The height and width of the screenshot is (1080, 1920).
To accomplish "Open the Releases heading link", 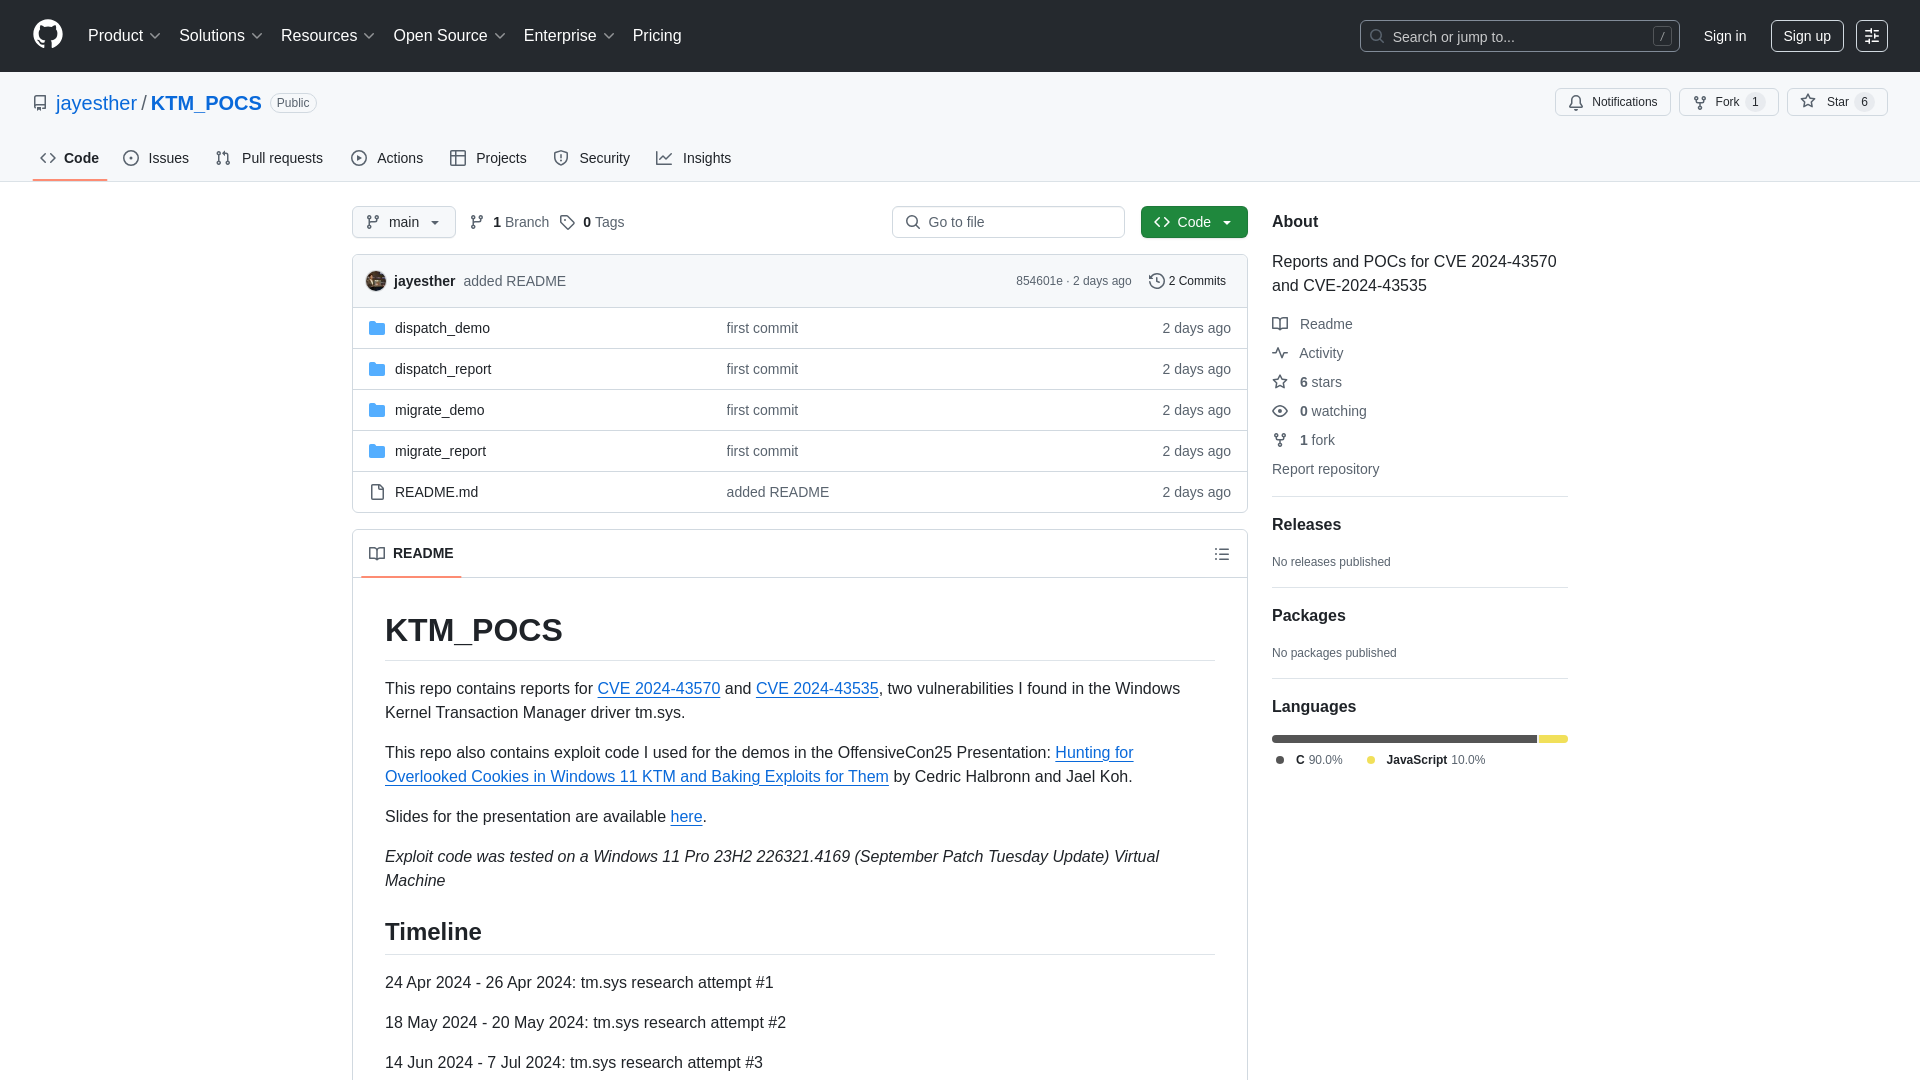I will 1306,525.
